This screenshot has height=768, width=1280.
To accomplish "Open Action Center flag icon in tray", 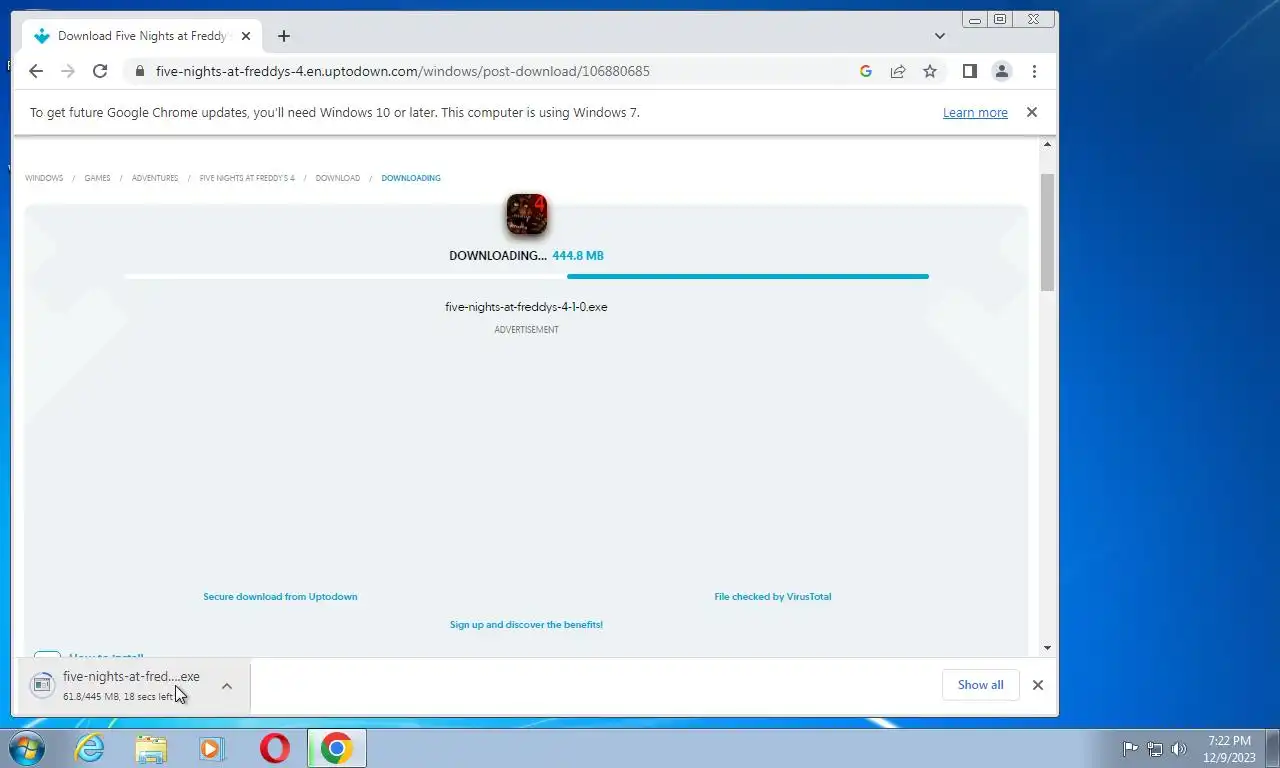I will (x=1131, y=749).
